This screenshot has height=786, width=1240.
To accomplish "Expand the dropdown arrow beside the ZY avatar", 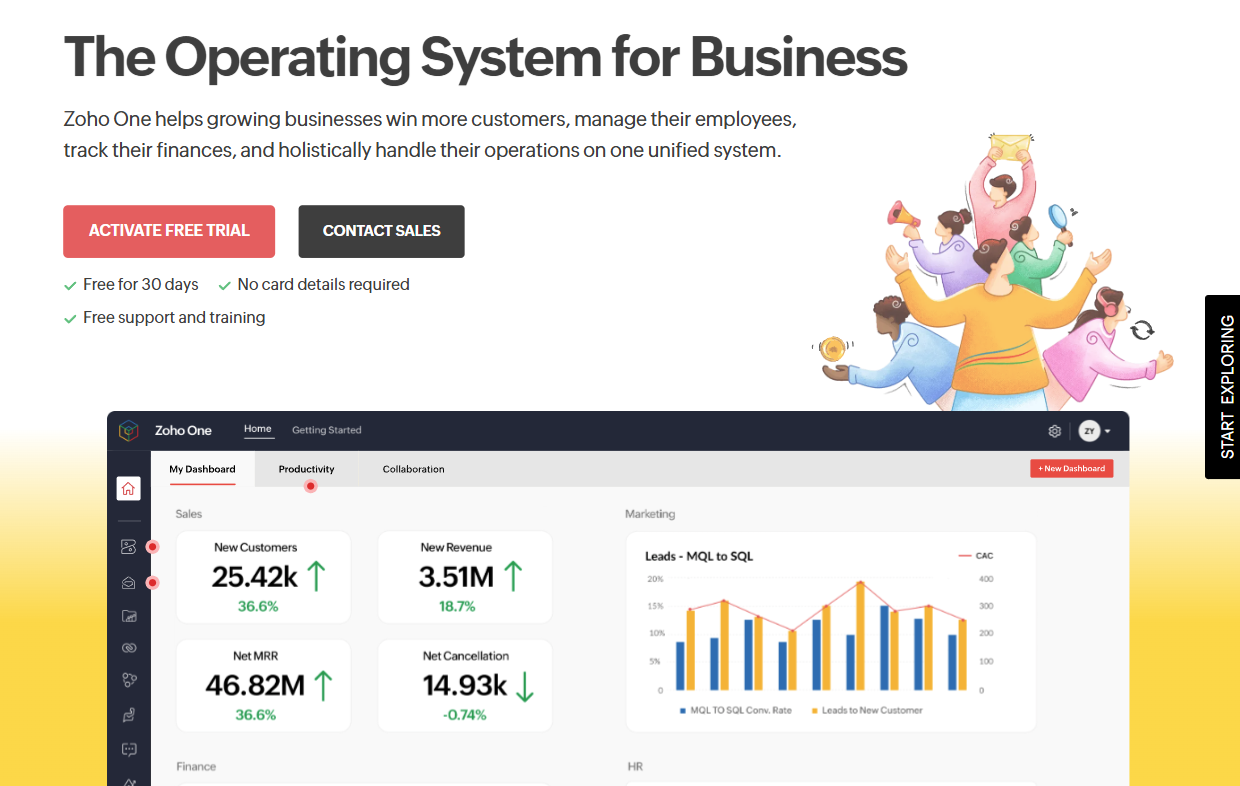I will (x=1107, y=432).
